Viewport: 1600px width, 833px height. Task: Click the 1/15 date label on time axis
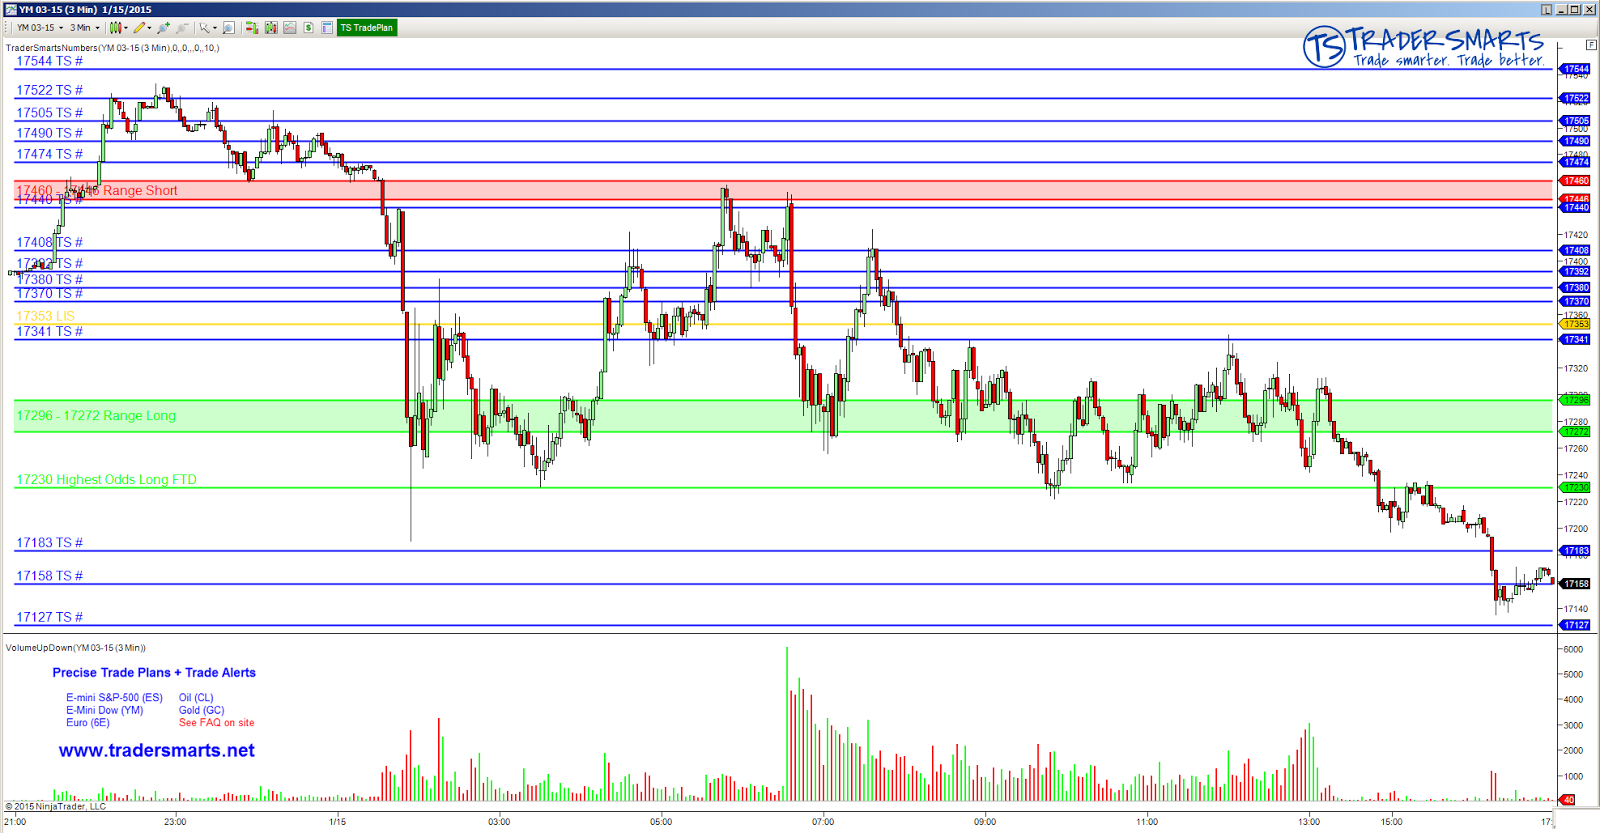(338, 822)
